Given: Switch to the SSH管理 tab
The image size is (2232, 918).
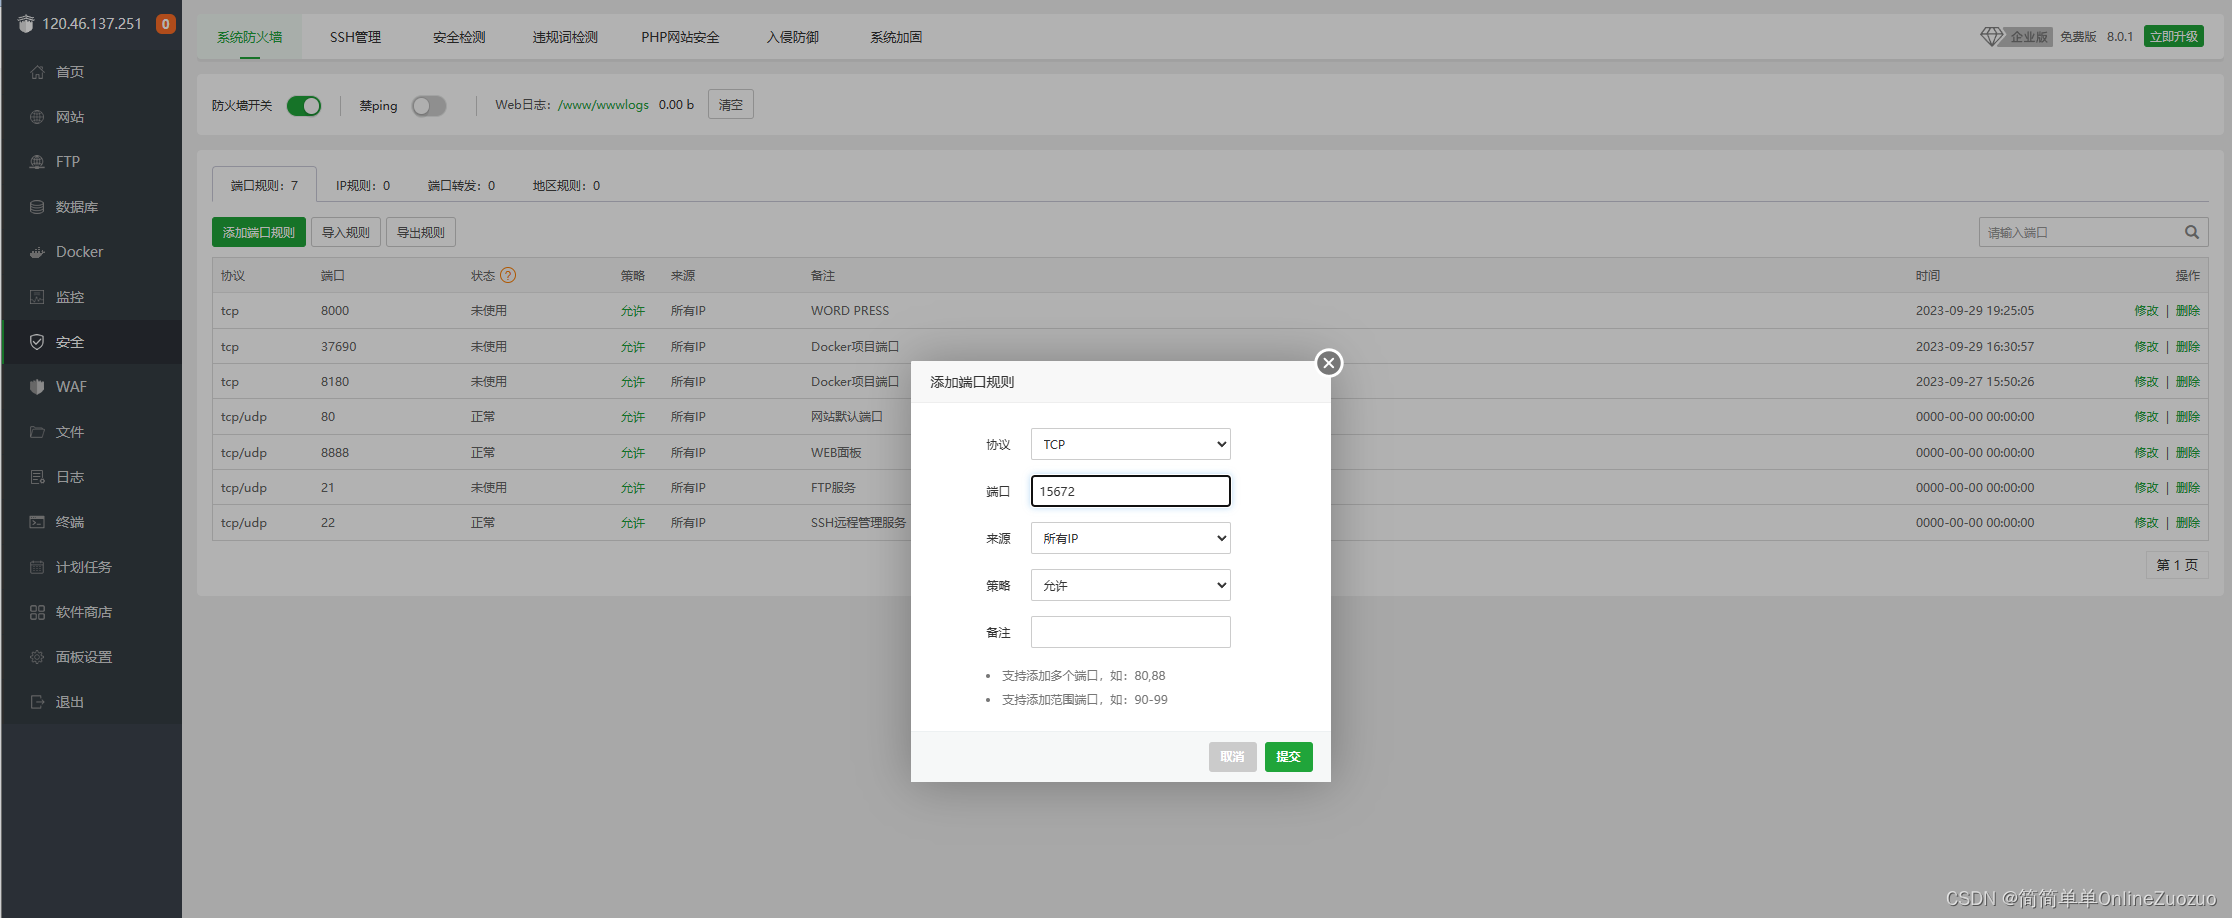Looking at the screenshot, I should click(355, 37).
